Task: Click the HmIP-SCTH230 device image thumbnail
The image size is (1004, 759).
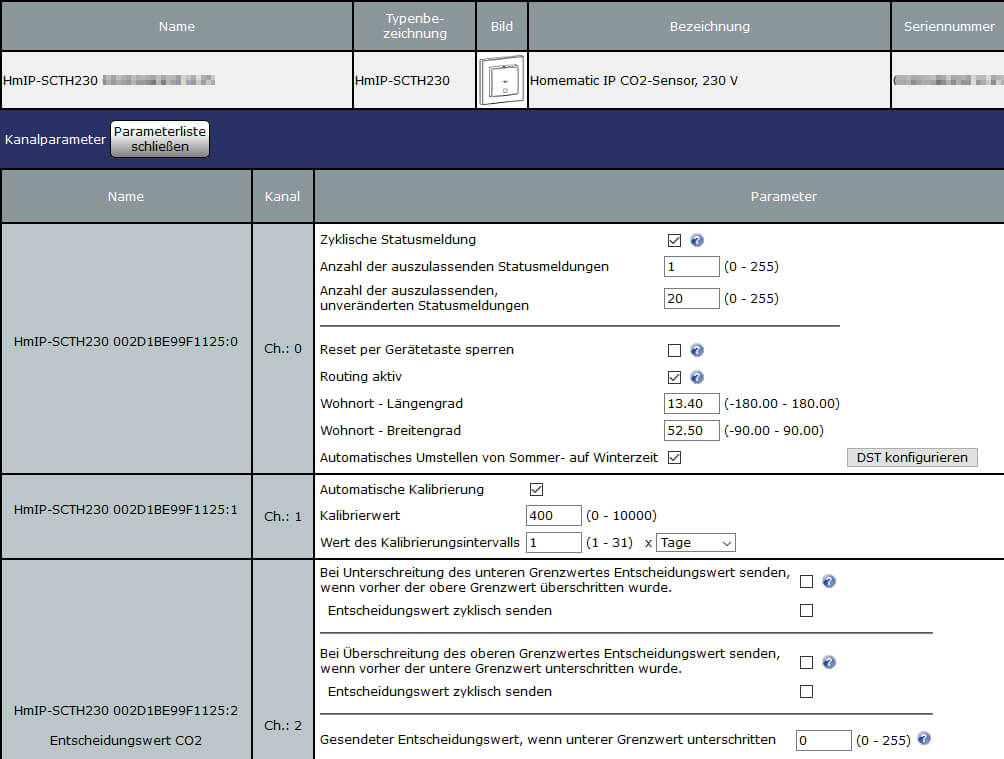Action: pyautogui.click(x=502, y=81)
